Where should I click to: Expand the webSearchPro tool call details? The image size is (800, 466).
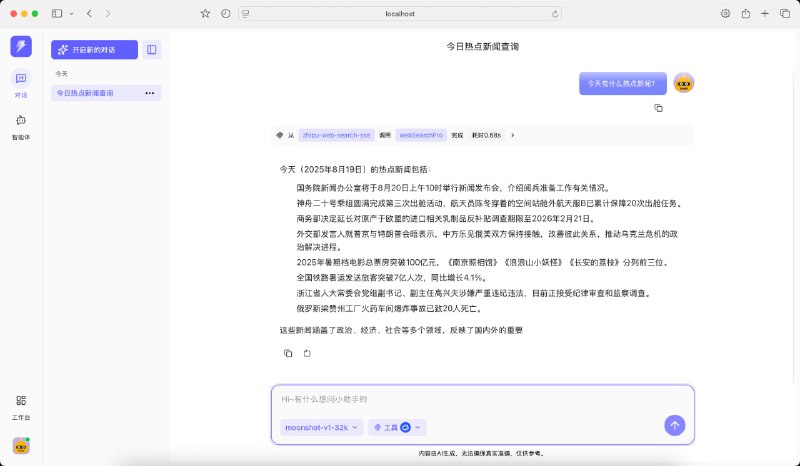pos(513,134)
